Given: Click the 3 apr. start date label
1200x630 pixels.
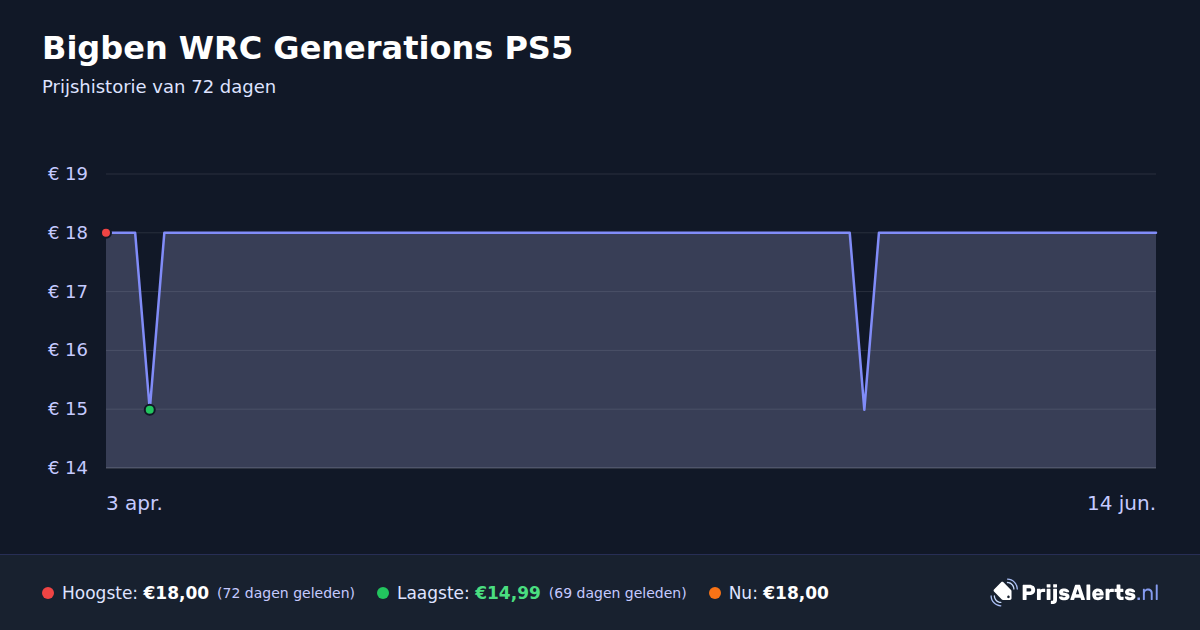Looking at the screenshot, I should point(134,504).
